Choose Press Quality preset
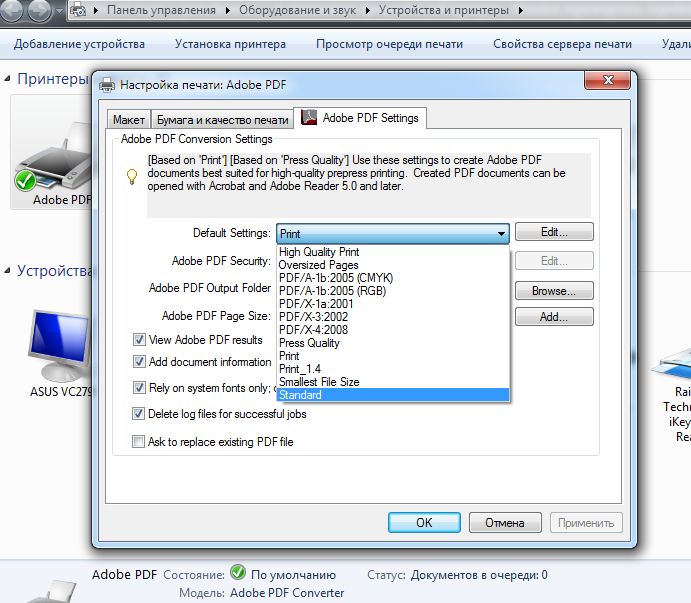 (393, 343)
